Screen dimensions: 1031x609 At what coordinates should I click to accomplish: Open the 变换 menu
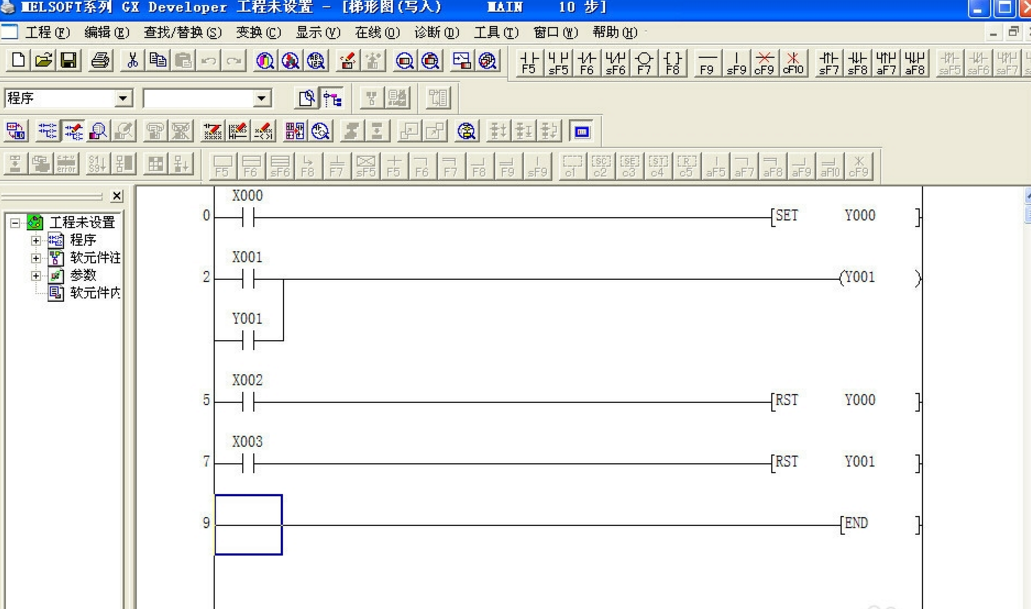tap(257, 32)
